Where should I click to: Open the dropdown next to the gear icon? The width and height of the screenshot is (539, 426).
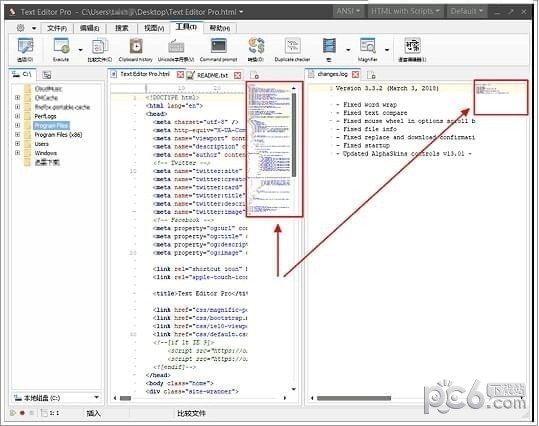[x=34, y=28]
